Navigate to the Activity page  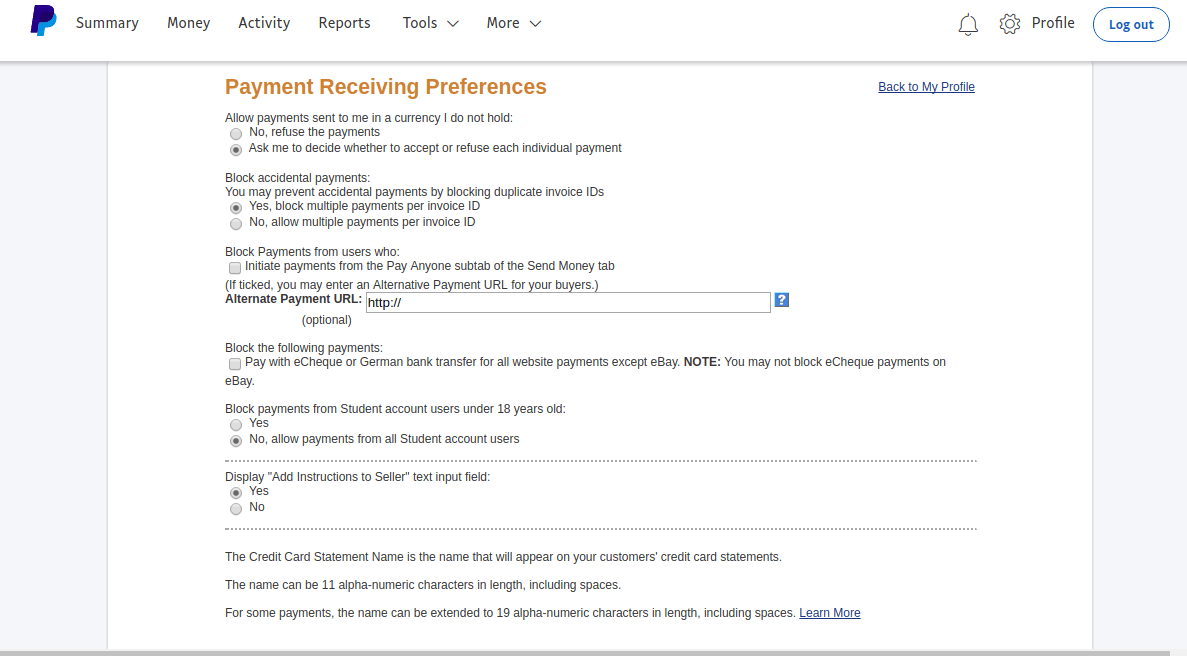coord(264,22)
